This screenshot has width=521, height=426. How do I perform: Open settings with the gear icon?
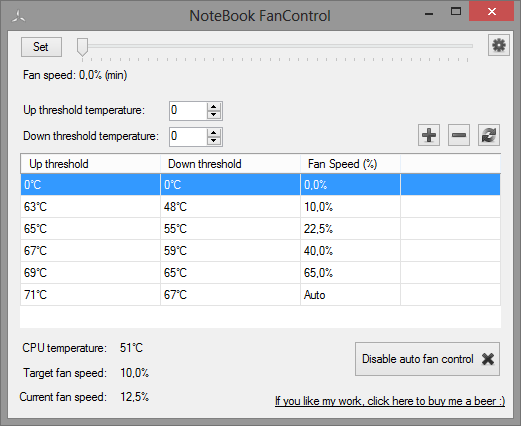click(499, 45)
